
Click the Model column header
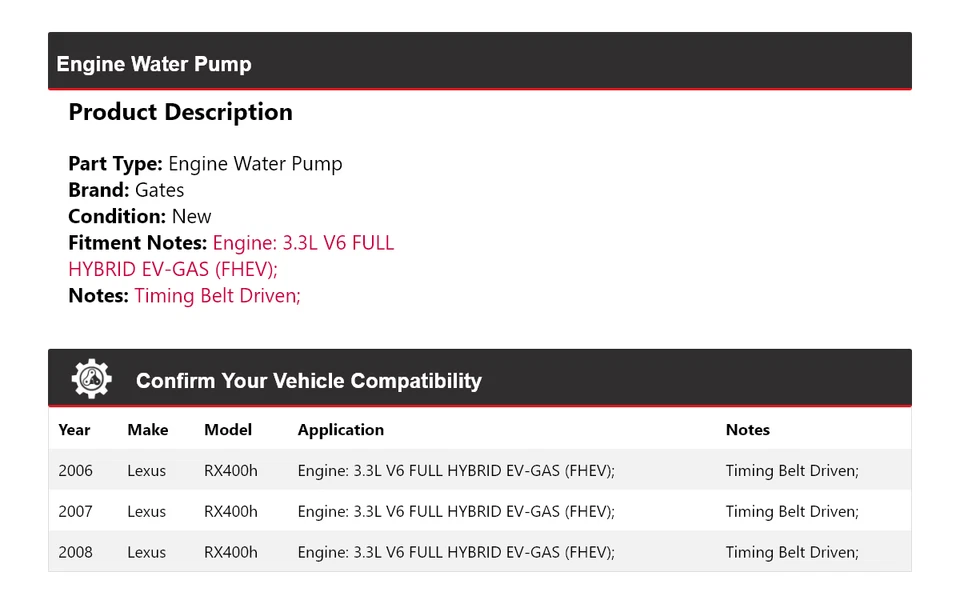[228, 430]
